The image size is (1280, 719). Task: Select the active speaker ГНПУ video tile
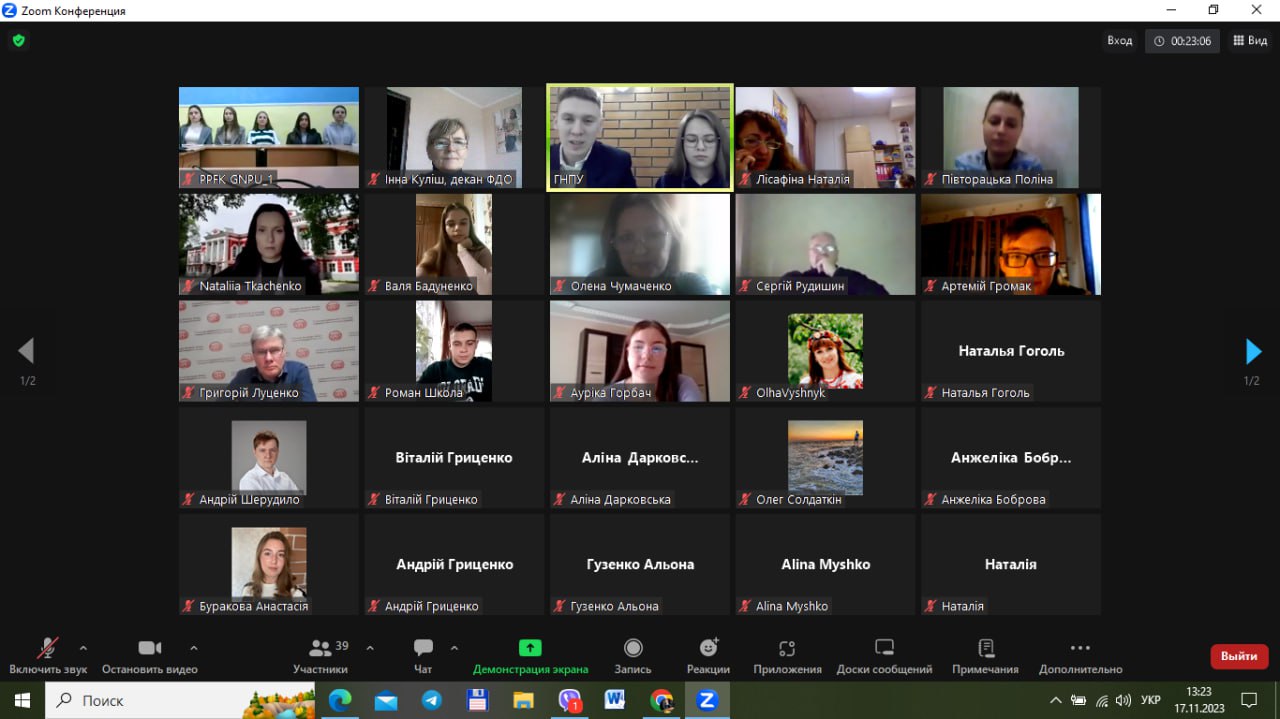pos(639,137)
